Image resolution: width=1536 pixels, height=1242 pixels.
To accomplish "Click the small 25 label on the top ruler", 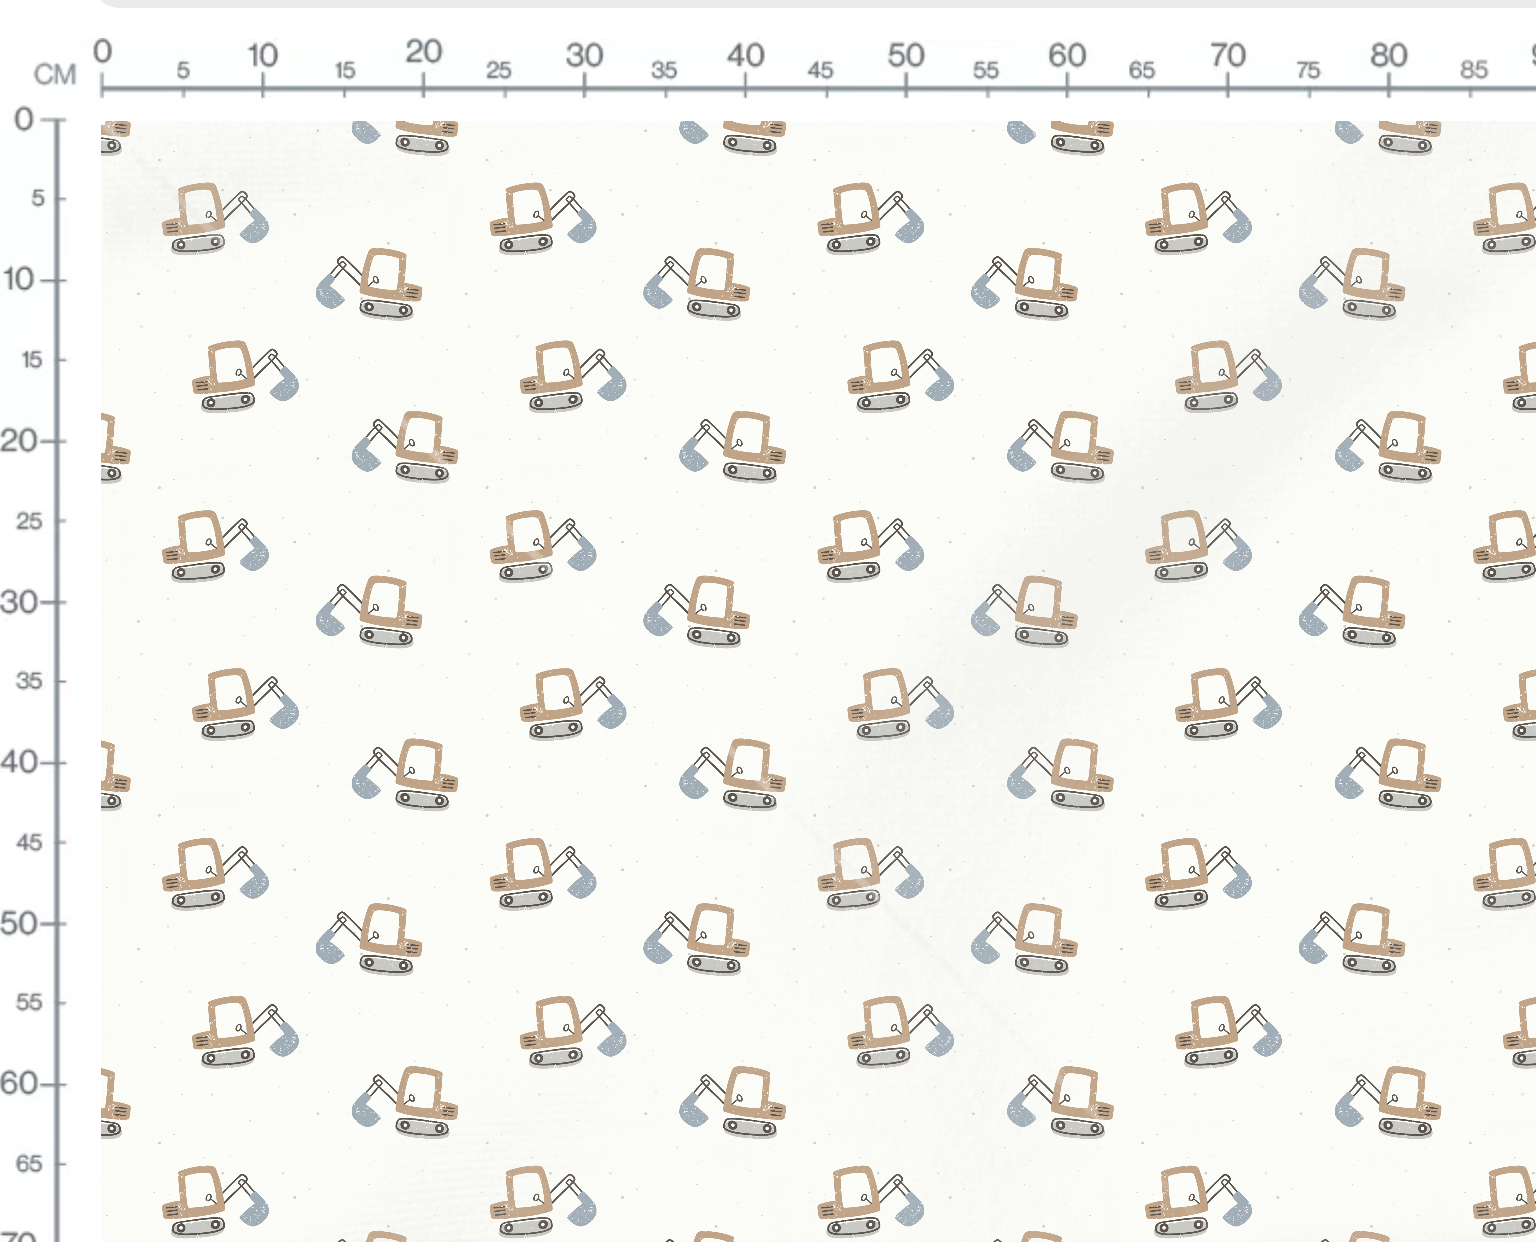I will point(498,70).
